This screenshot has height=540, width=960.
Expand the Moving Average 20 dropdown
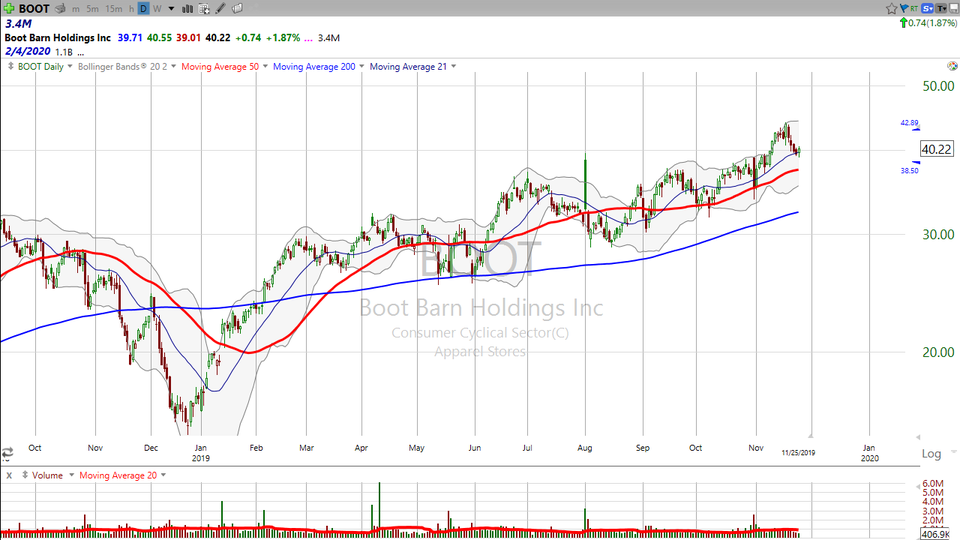[x=163, y=475]
